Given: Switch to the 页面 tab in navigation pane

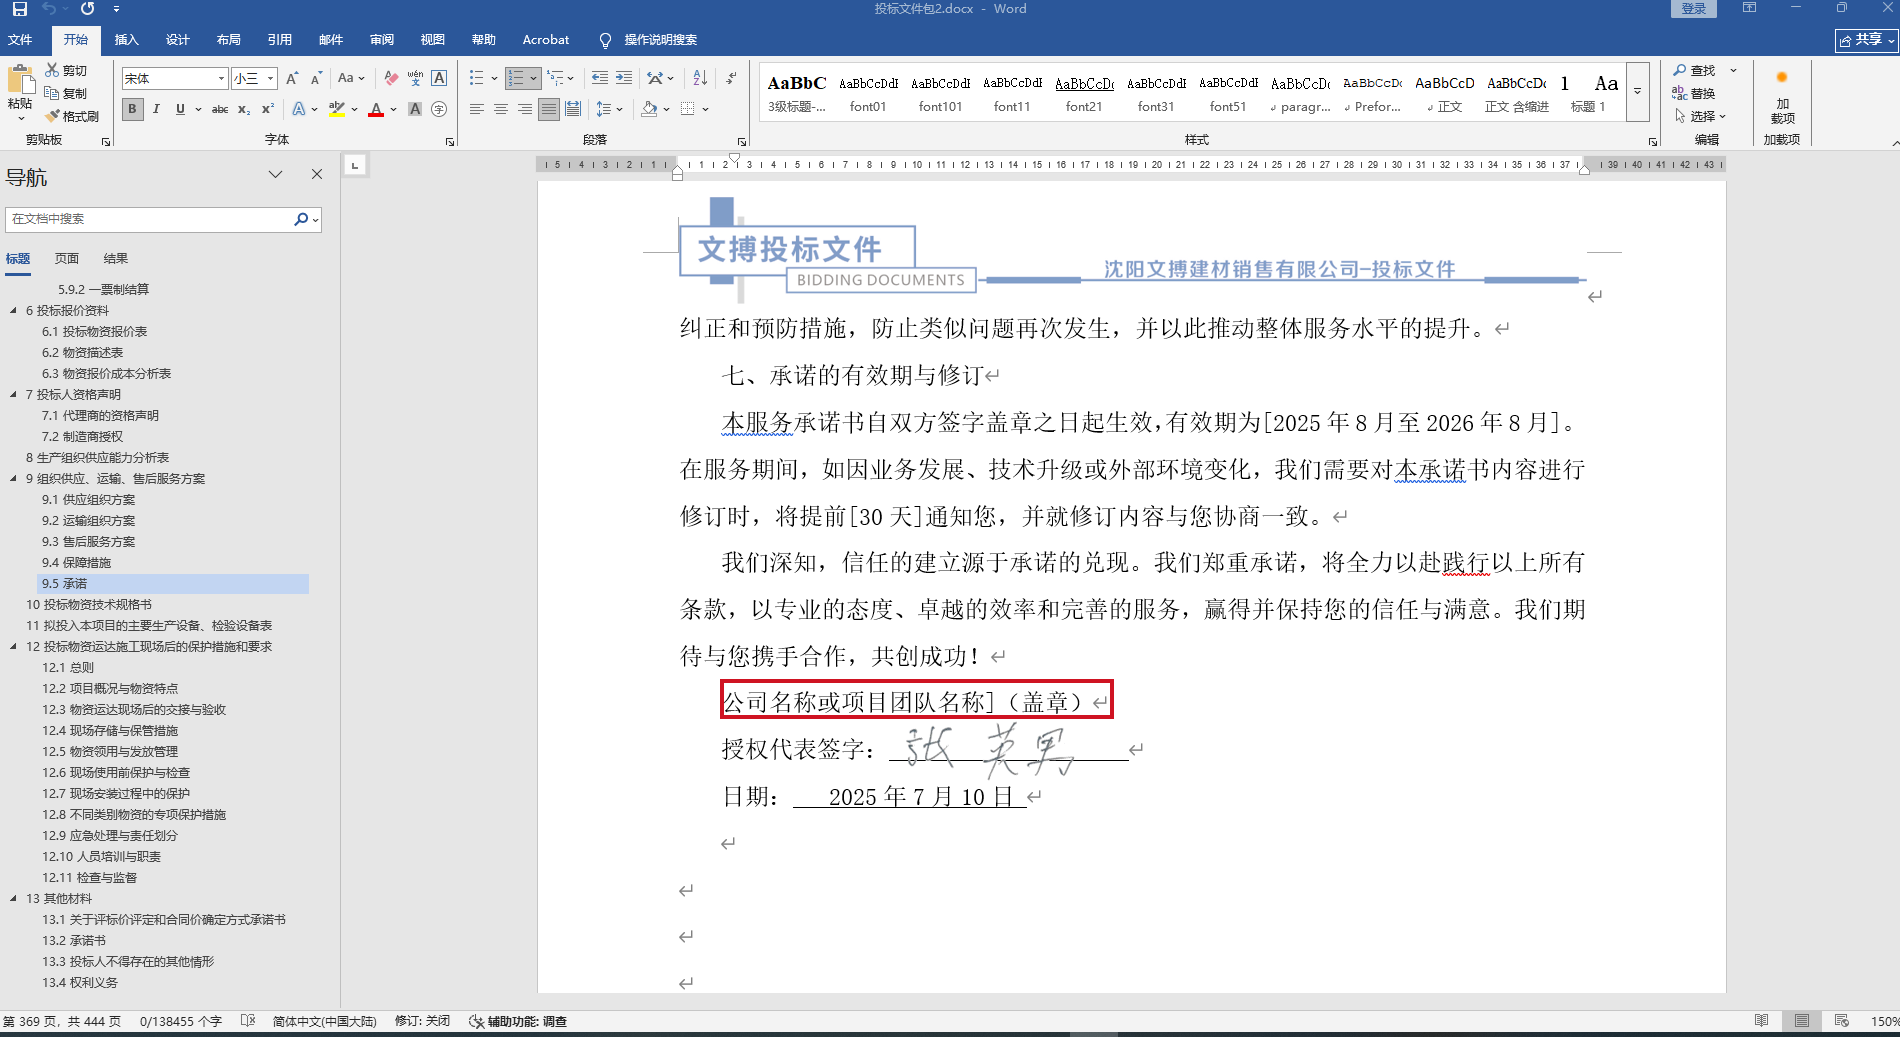Looking at the screenshot, I should pyautogui.click(x=67, y=258).
